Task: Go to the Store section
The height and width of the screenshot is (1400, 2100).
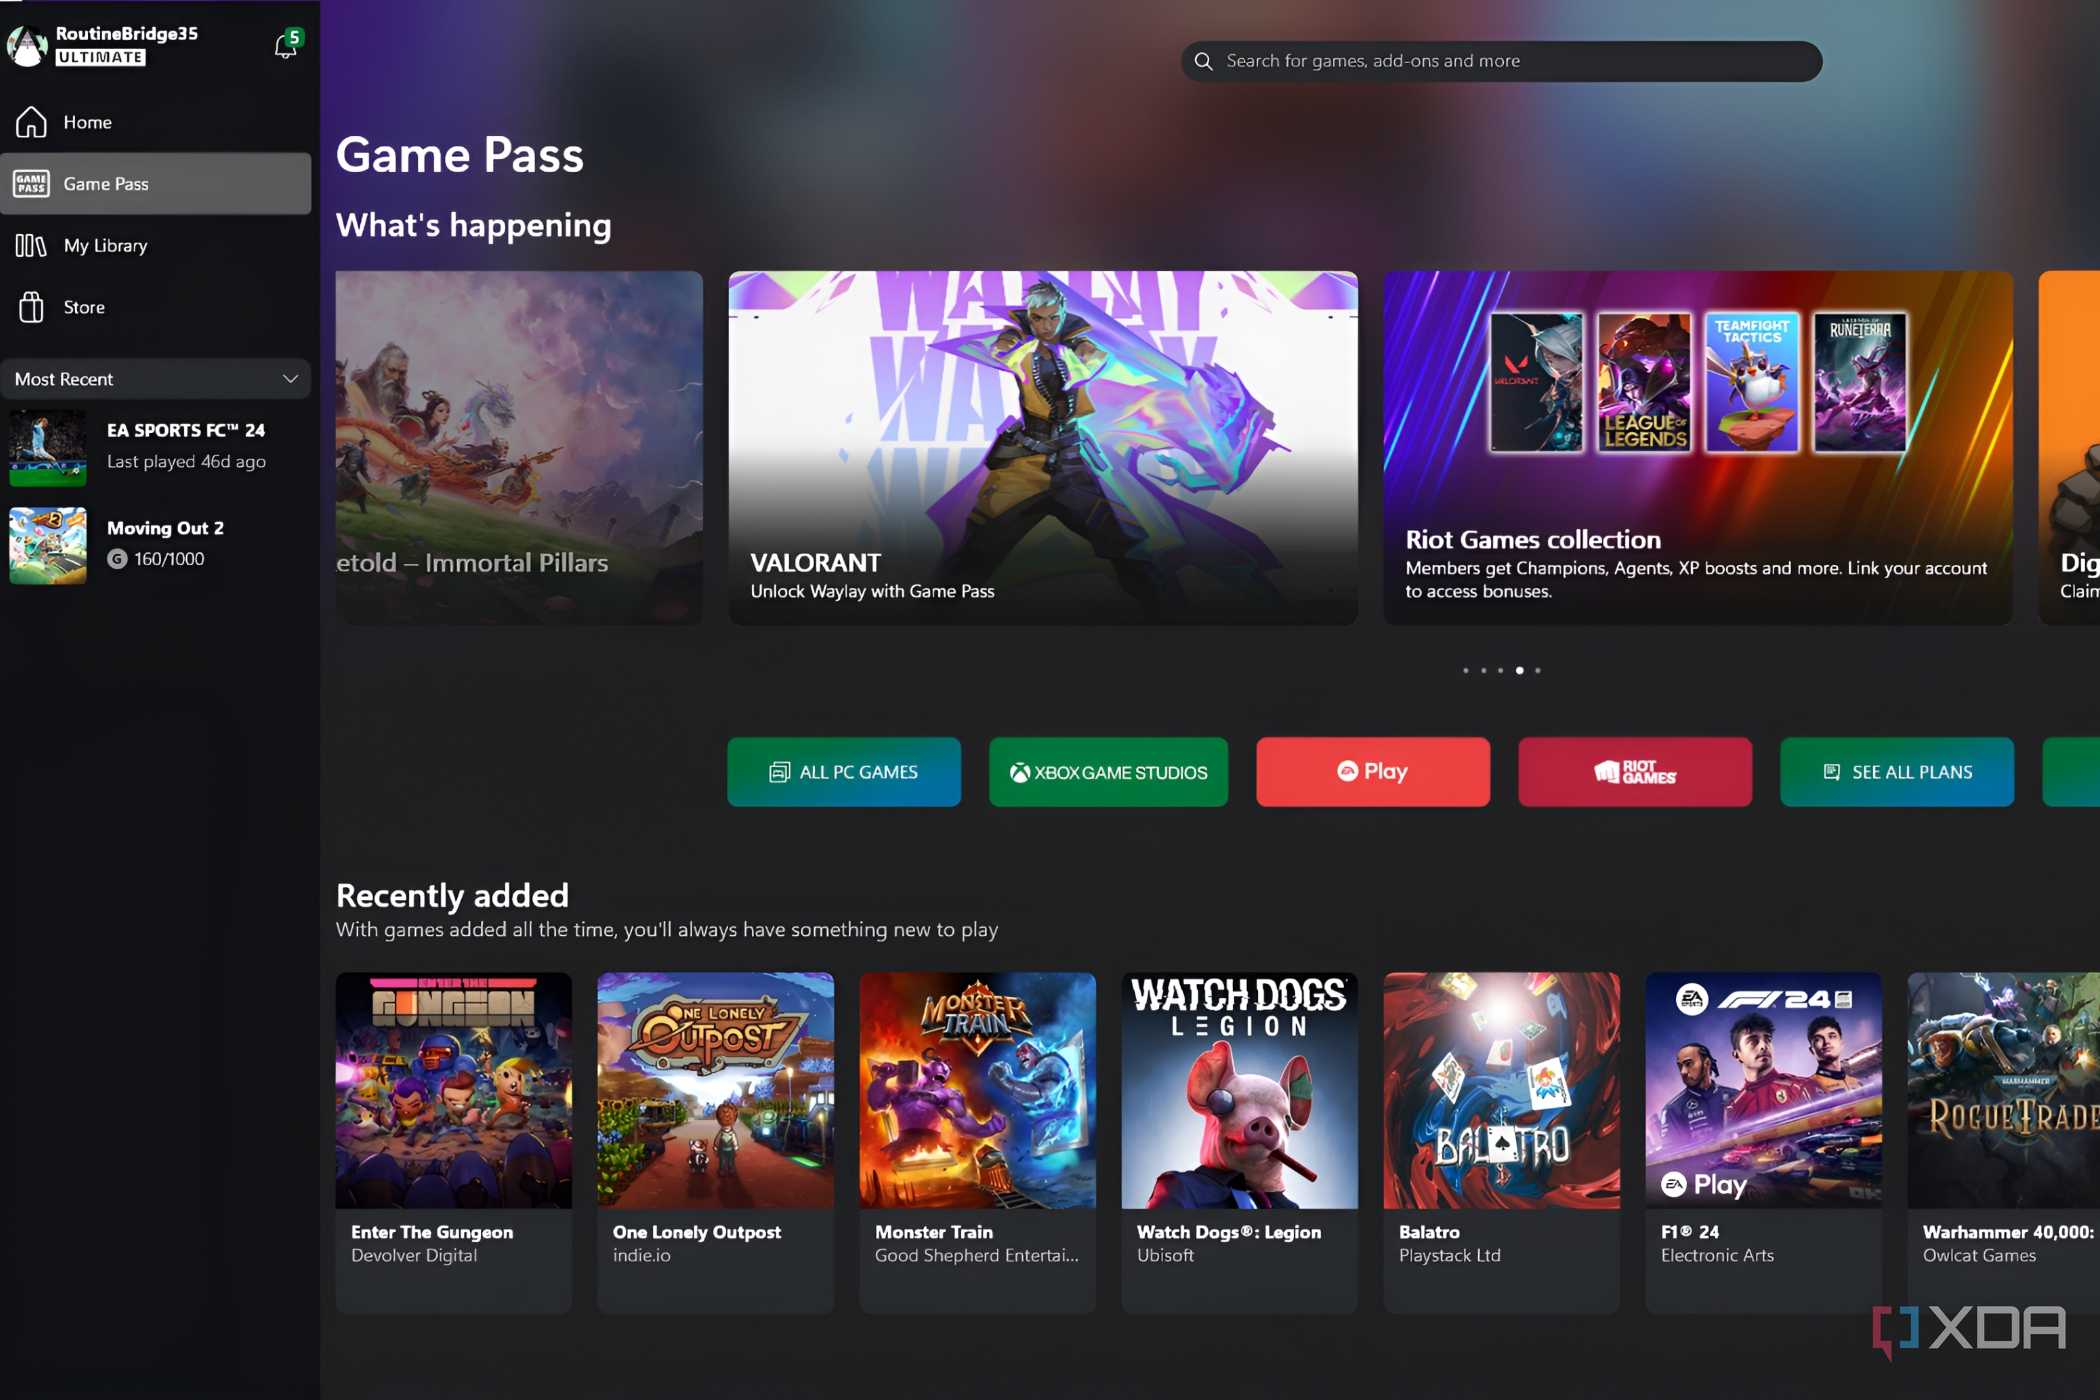Action: [156, 307]
